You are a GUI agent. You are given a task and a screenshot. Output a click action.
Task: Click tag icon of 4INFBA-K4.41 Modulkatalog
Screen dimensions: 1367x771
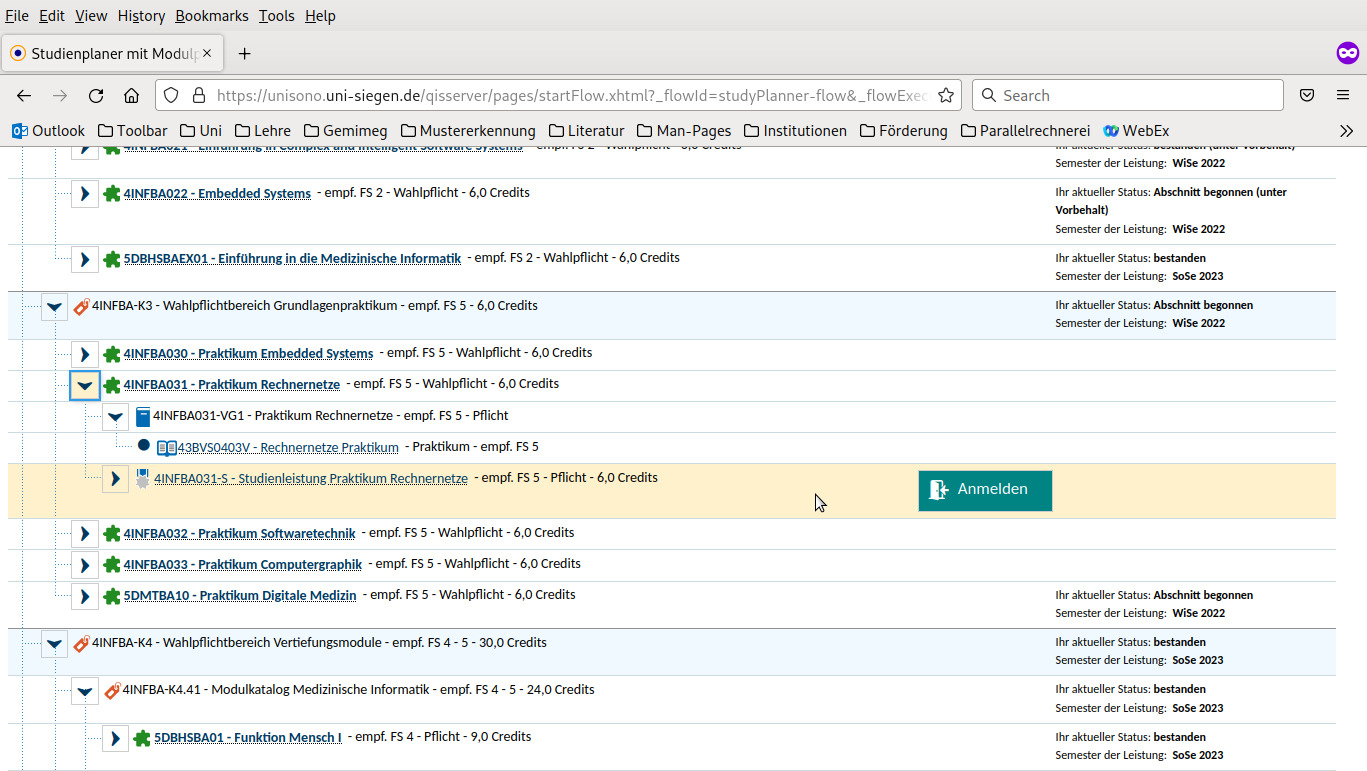[x=112, y=690]
